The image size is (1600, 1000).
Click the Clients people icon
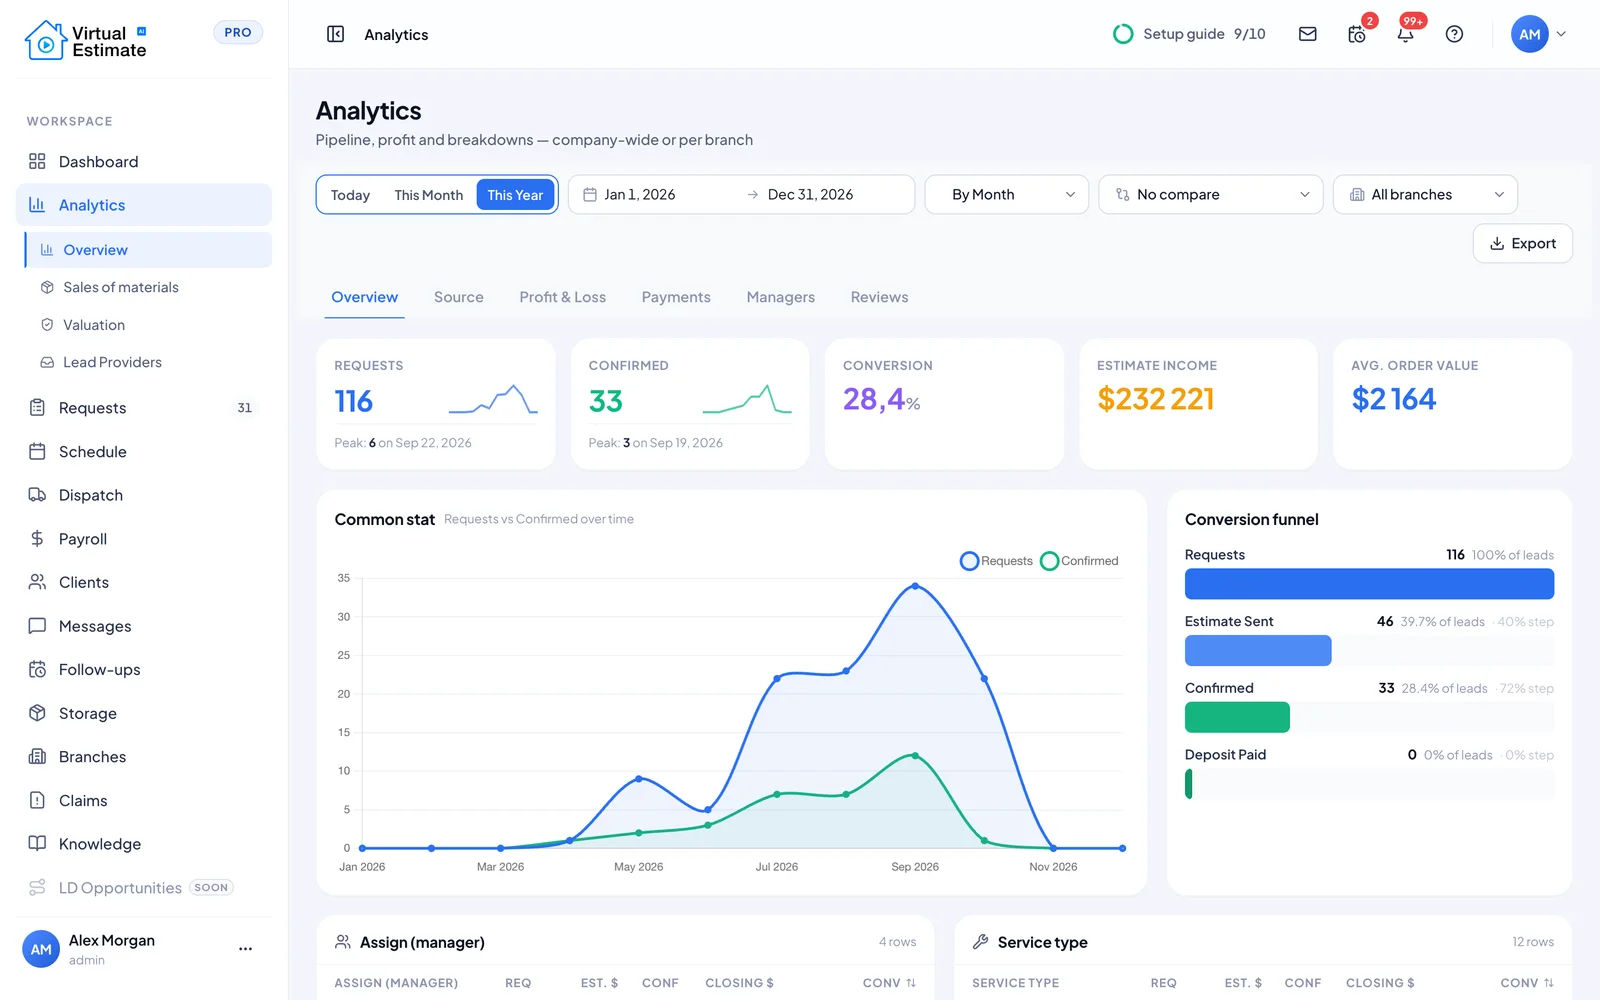tap(37, 582)
